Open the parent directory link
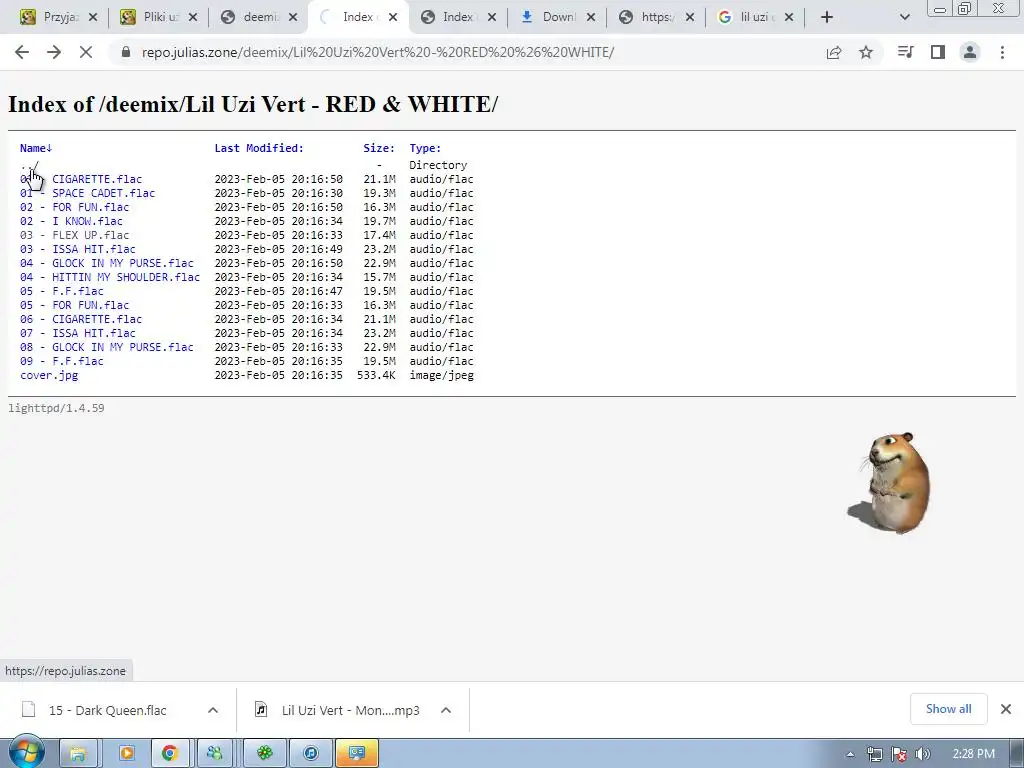 [29, 165]
